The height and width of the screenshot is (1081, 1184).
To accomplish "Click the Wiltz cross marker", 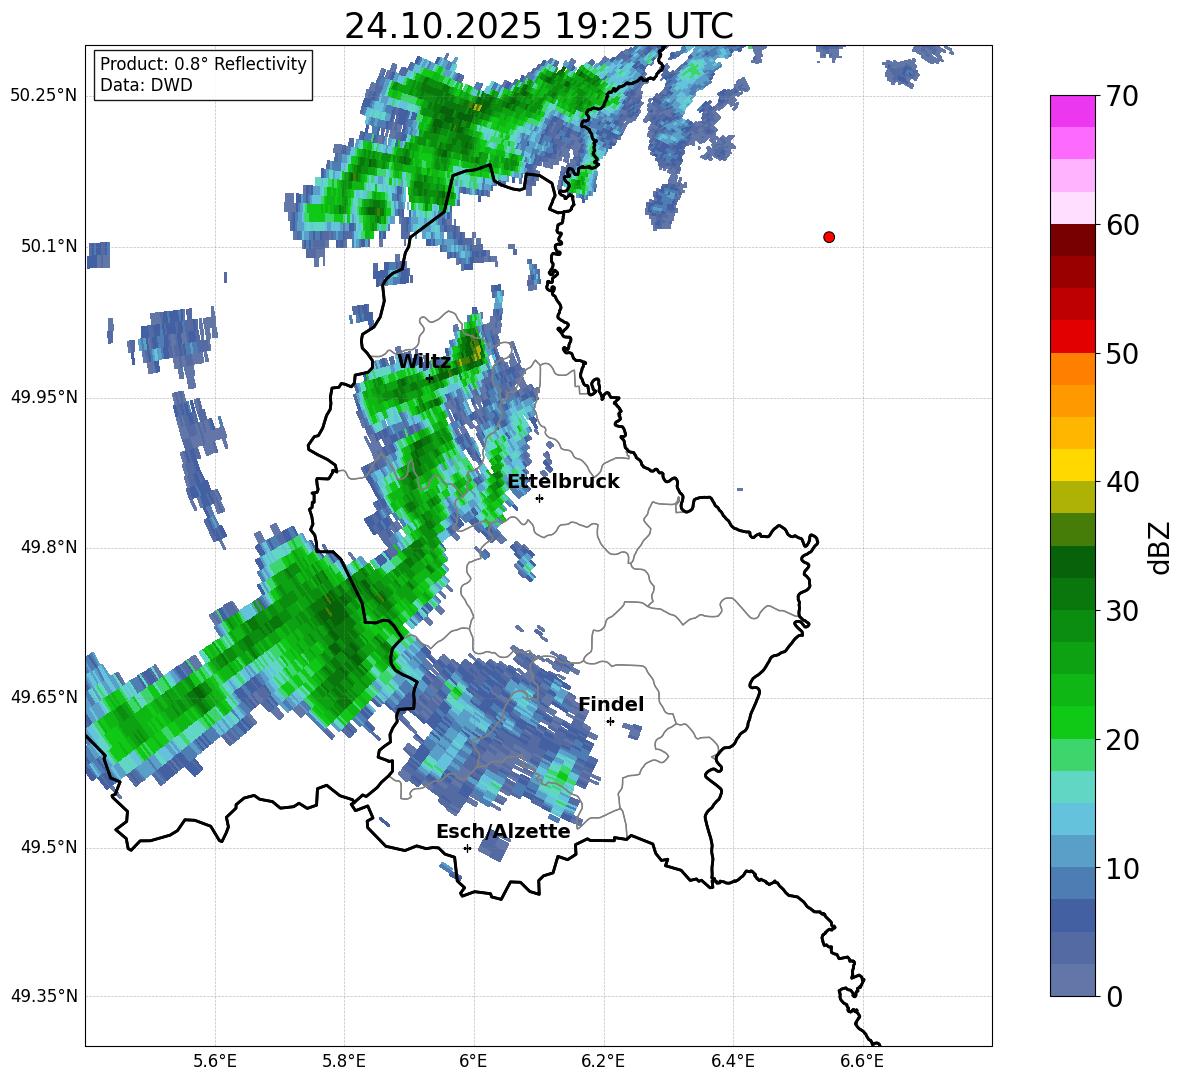I will (429, 378).
